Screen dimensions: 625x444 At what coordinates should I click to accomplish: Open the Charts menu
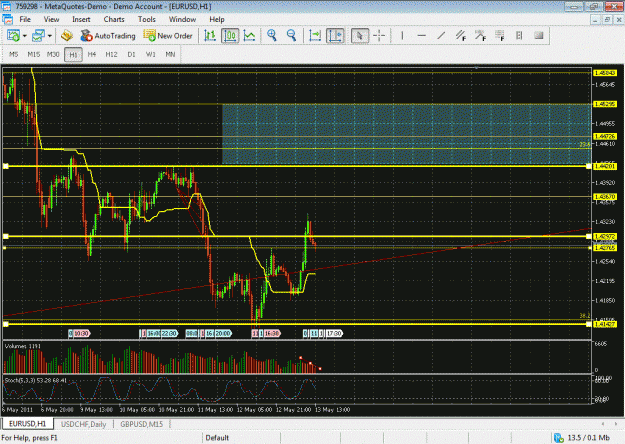click(x=114, y=20)
